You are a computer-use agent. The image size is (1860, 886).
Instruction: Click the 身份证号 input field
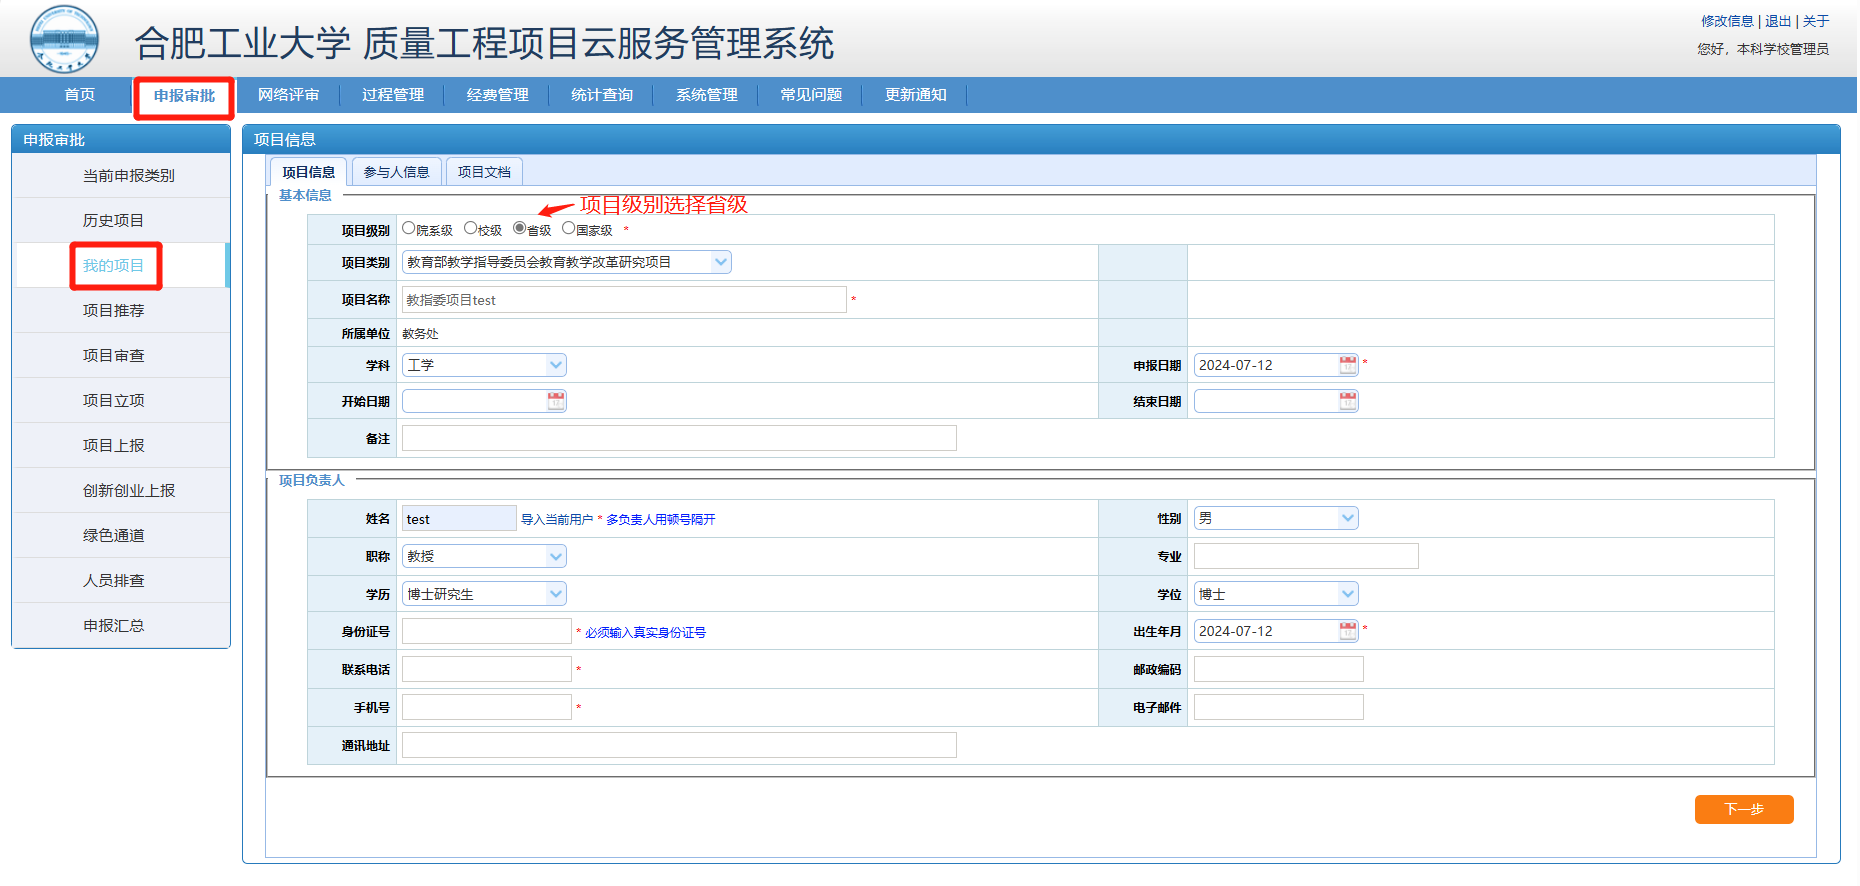tap(486, 631)
